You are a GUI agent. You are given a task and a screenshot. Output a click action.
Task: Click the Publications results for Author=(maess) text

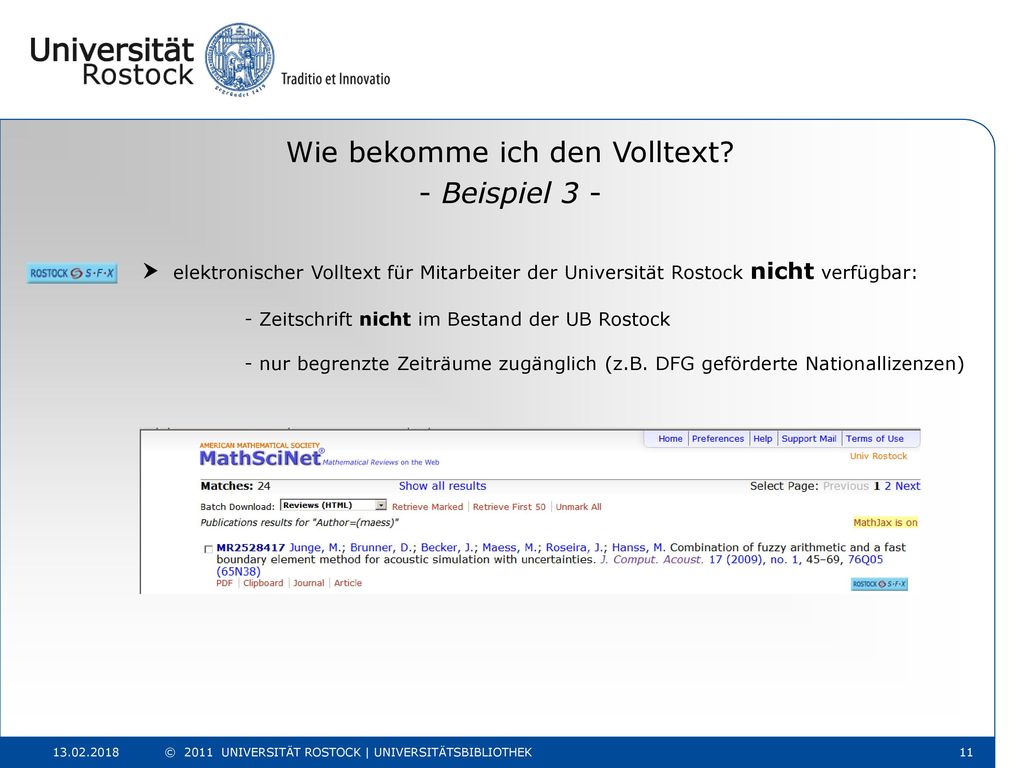(299, 522)
